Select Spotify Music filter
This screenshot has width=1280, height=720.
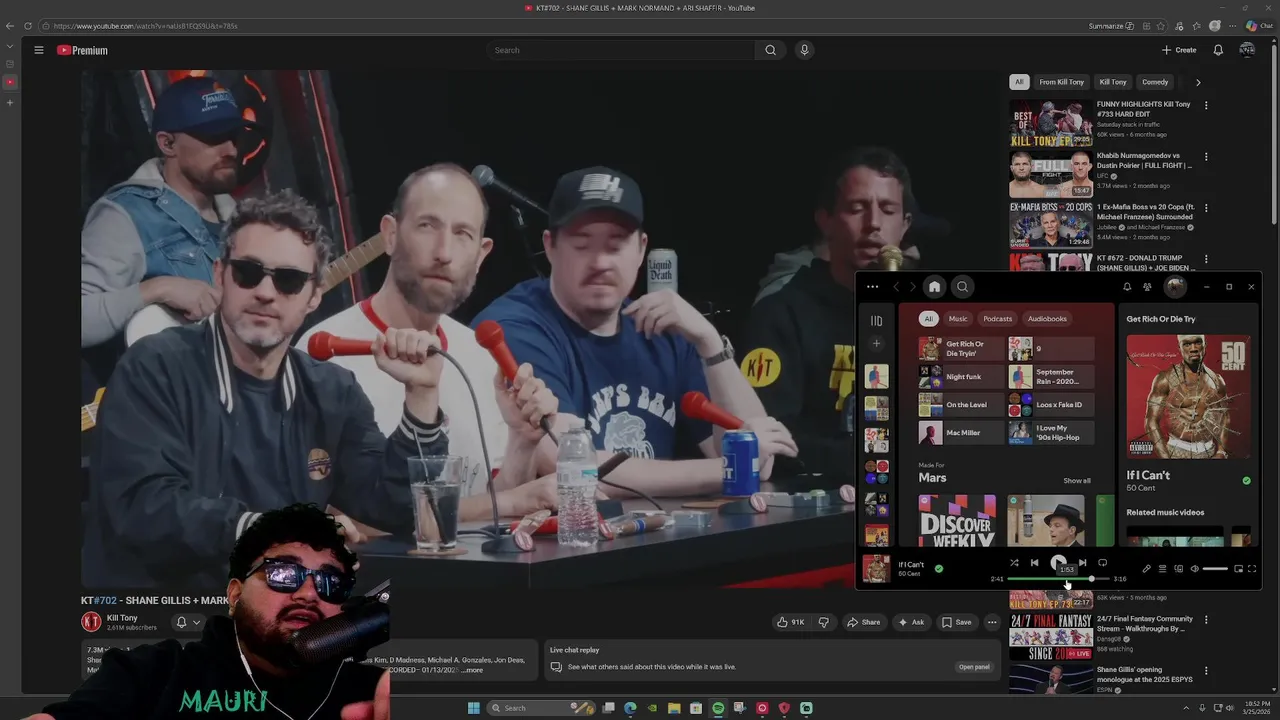click(958, 319)
